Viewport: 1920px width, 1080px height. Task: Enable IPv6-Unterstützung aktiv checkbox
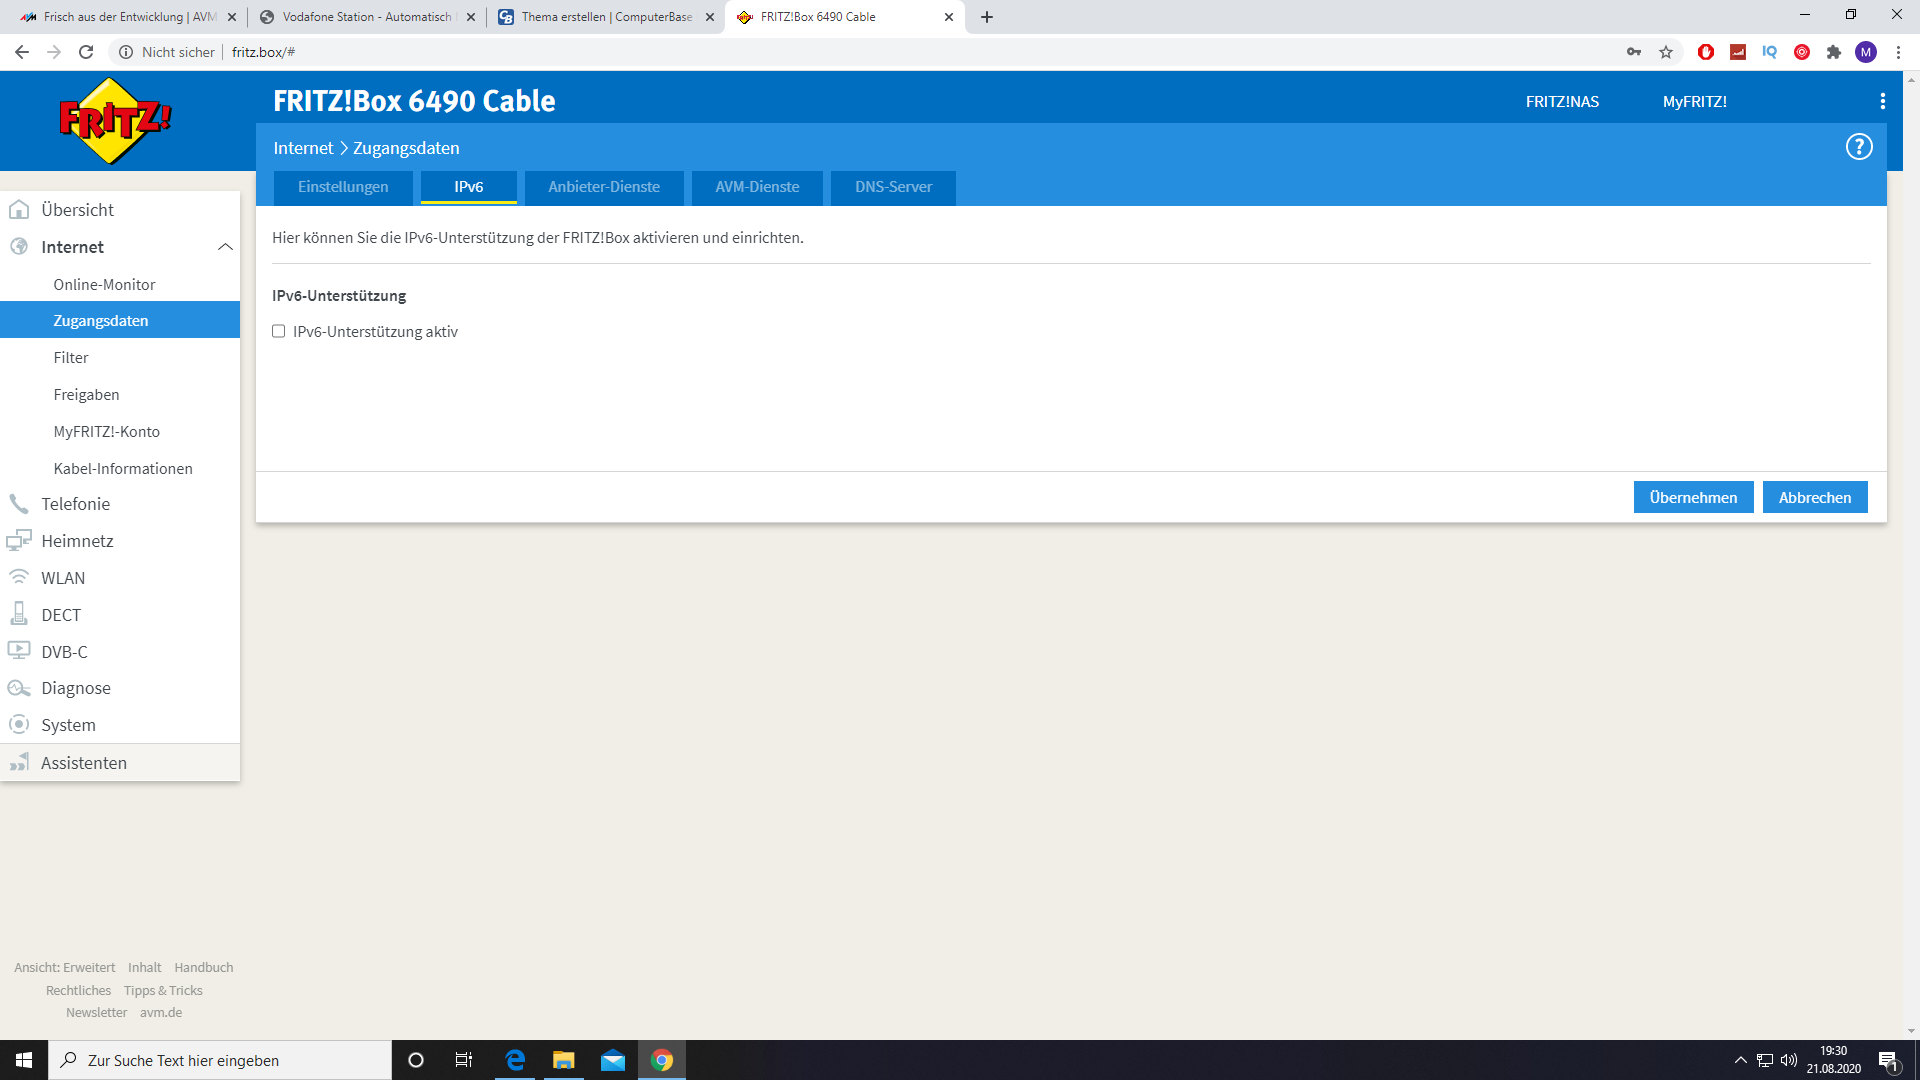[279, 331]
